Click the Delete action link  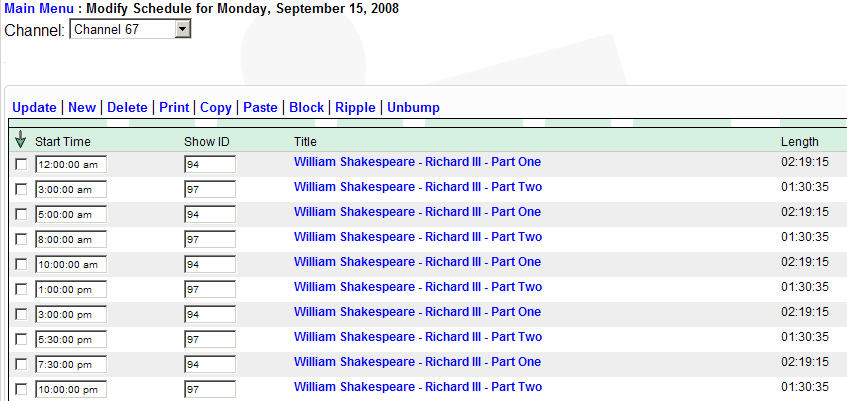pos(127,107)
